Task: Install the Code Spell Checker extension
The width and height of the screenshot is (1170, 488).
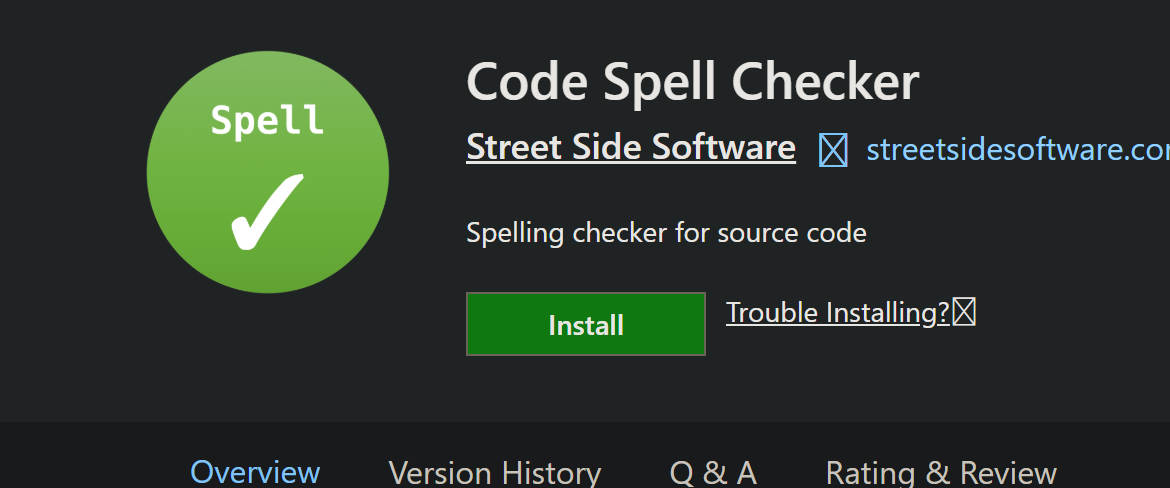Action: 586,324
